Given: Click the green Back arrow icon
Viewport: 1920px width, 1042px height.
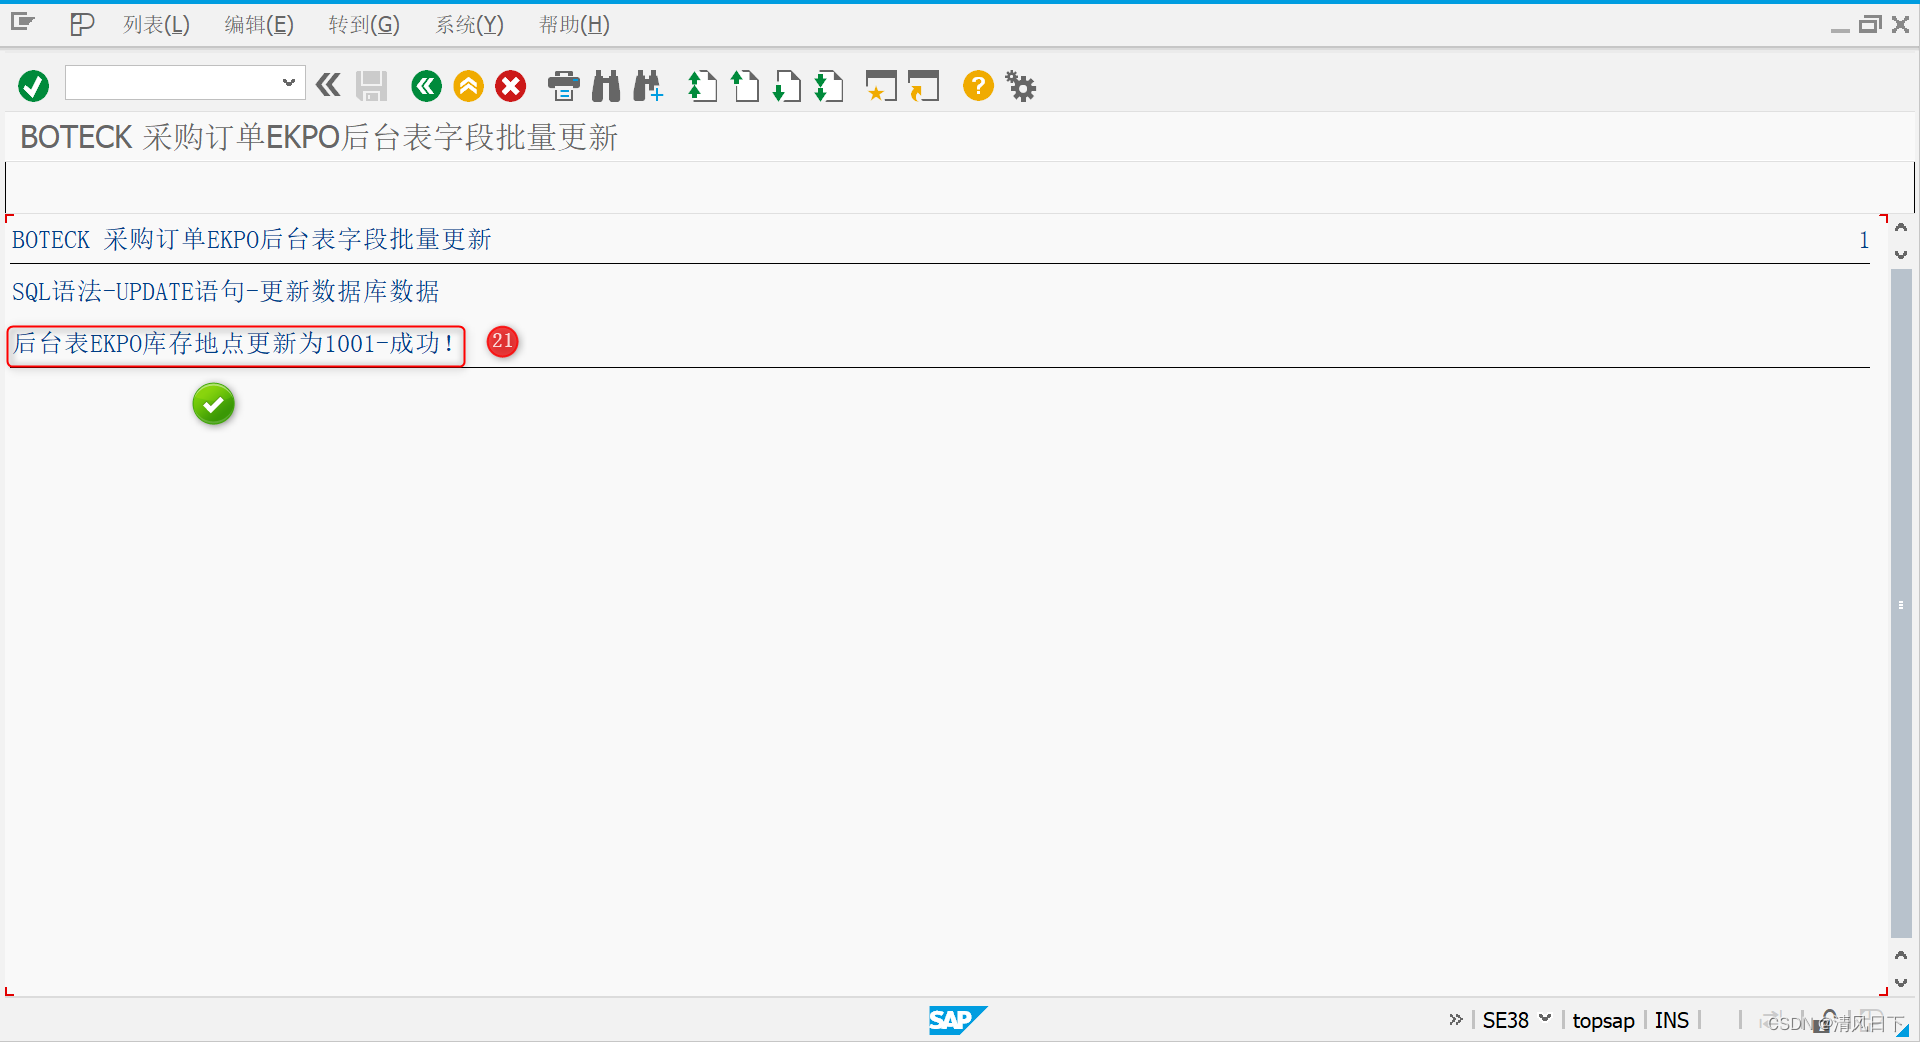Looking at the screenshot, I should 426,86.
